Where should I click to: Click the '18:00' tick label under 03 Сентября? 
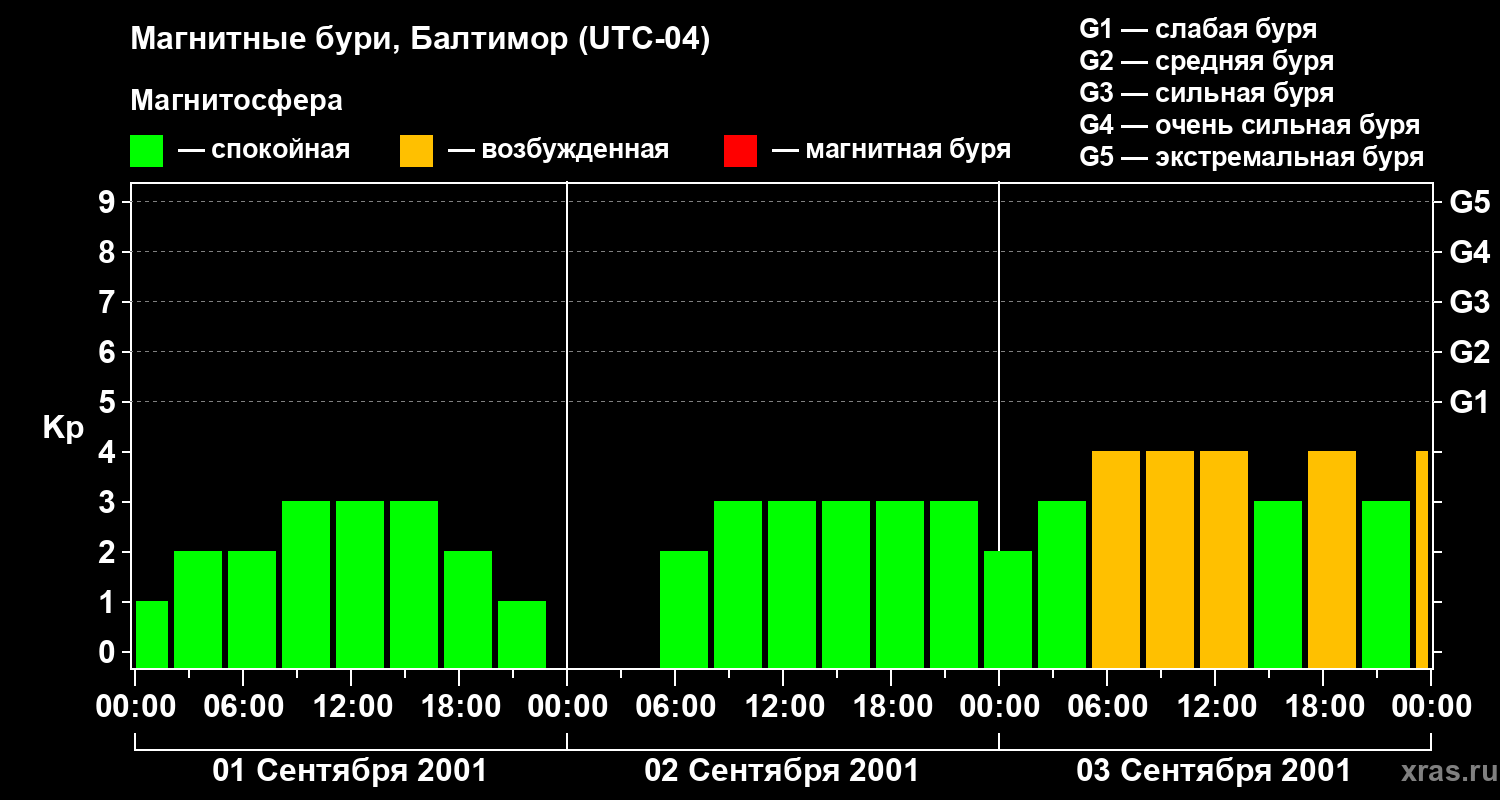(1323, 707)
